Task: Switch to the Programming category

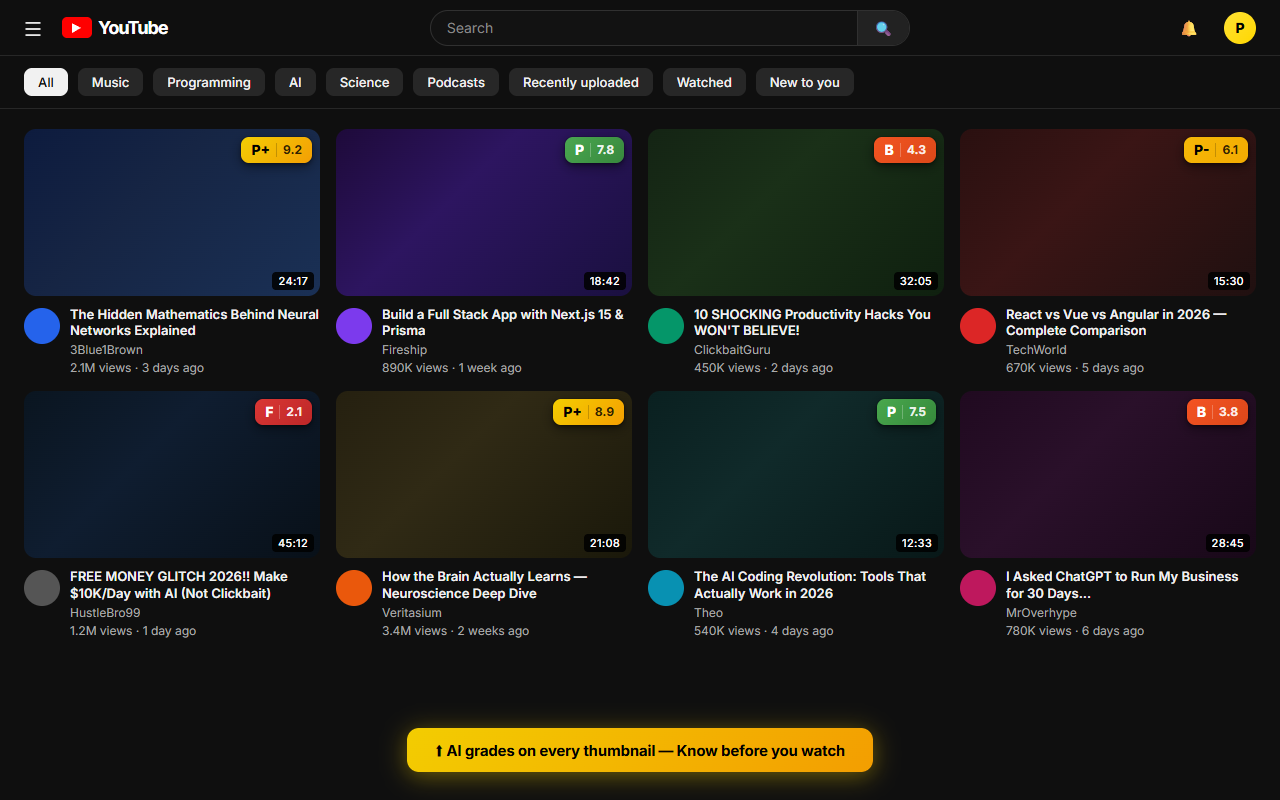Action: [x=209, y=82]
